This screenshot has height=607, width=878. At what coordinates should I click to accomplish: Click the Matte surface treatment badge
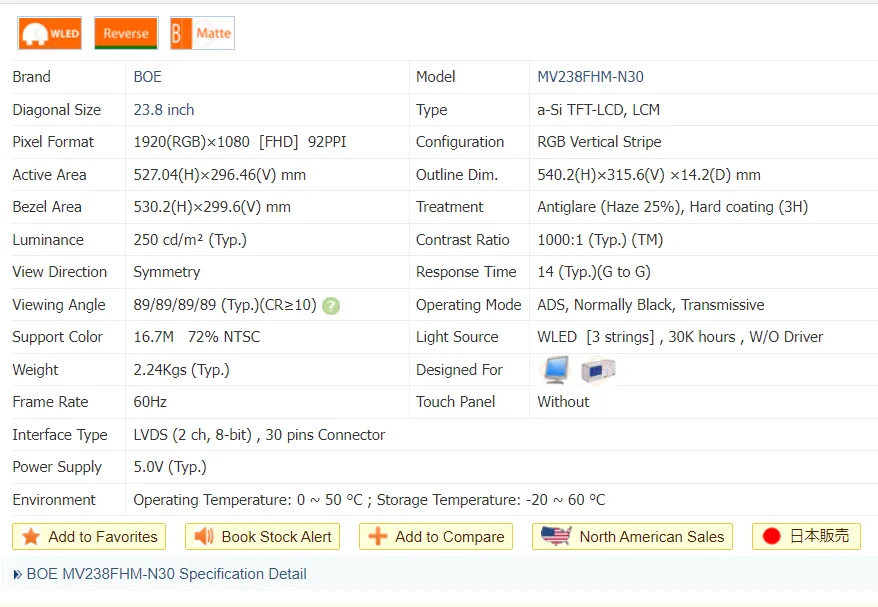pos(202,33)
